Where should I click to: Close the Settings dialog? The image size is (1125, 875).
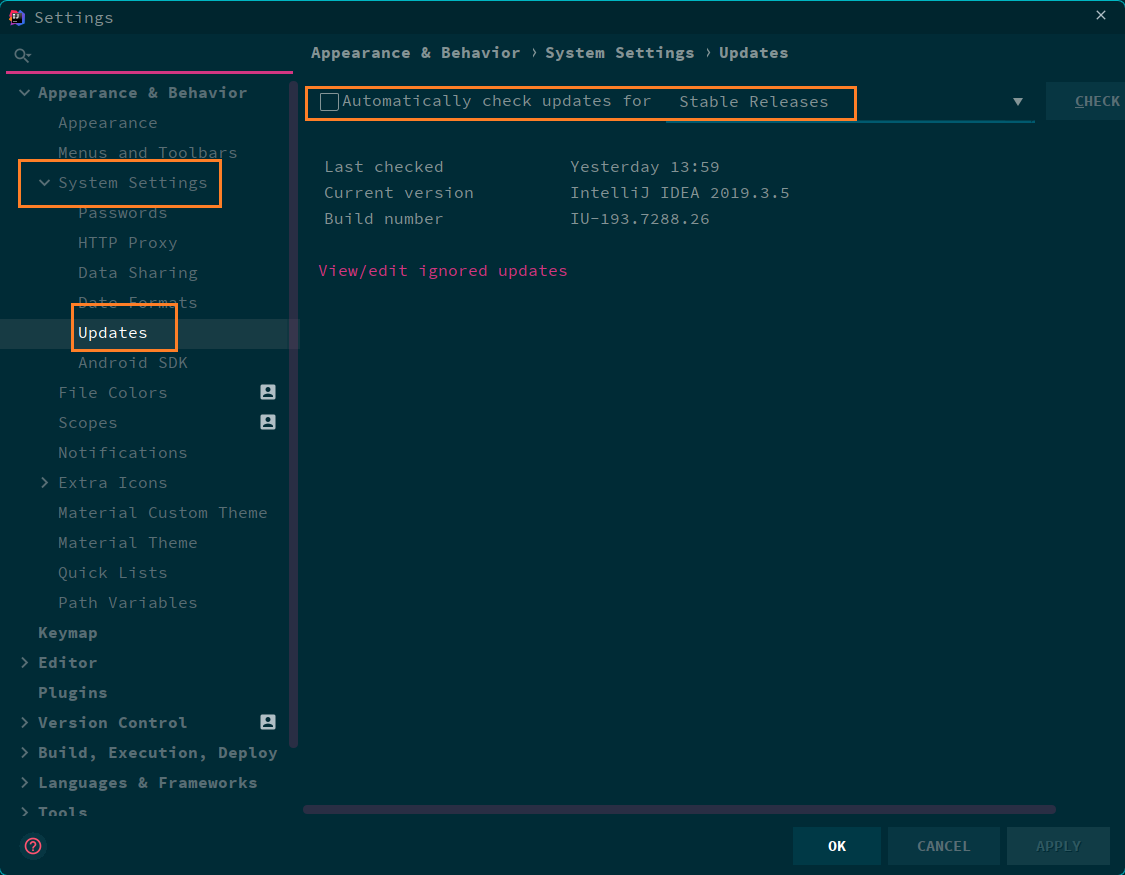[1101, 15]
